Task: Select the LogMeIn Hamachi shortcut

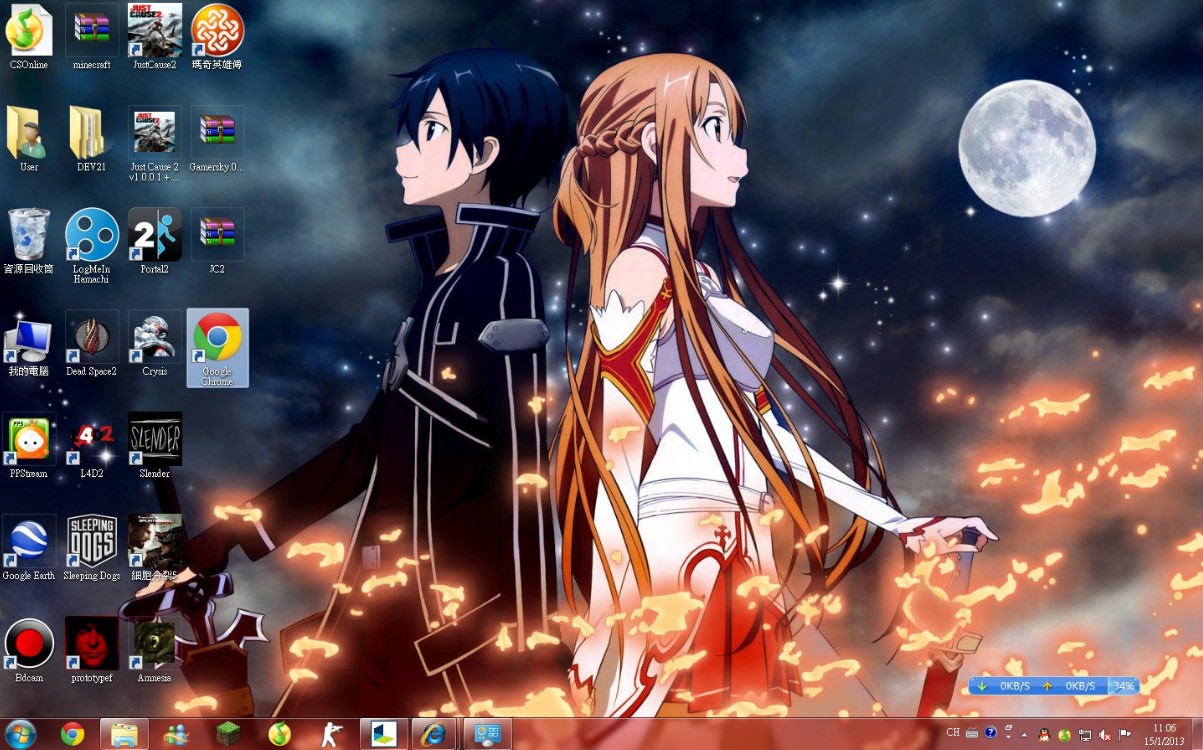Action: pos(92,246)
